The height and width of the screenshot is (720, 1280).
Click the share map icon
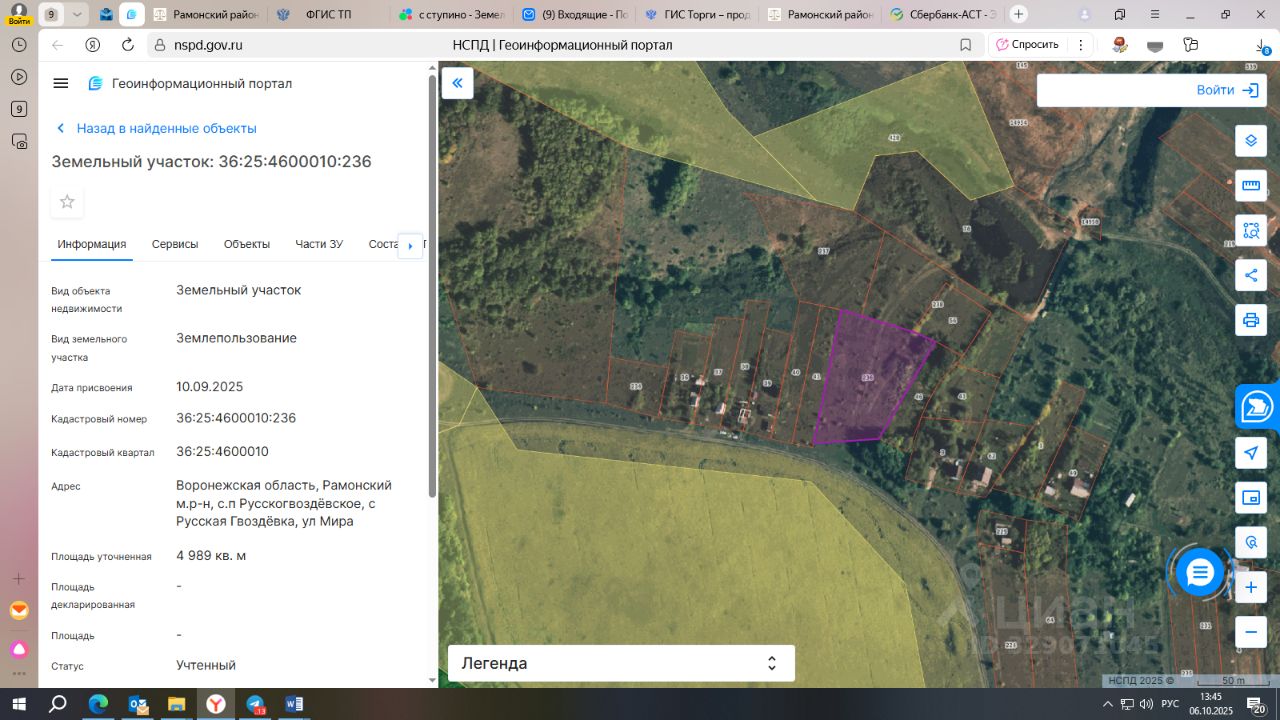pyautogui.click(x=1251, y=275)
